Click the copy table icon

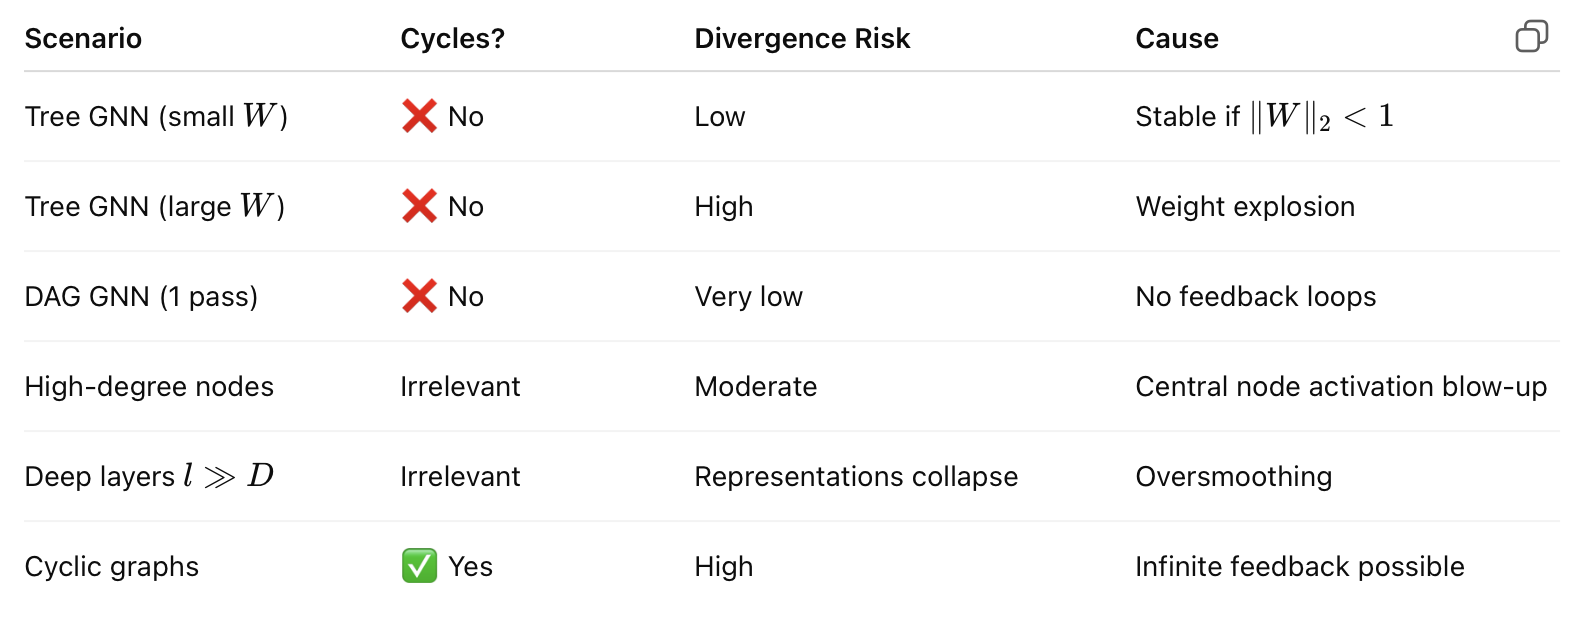tap(1531, 37)
